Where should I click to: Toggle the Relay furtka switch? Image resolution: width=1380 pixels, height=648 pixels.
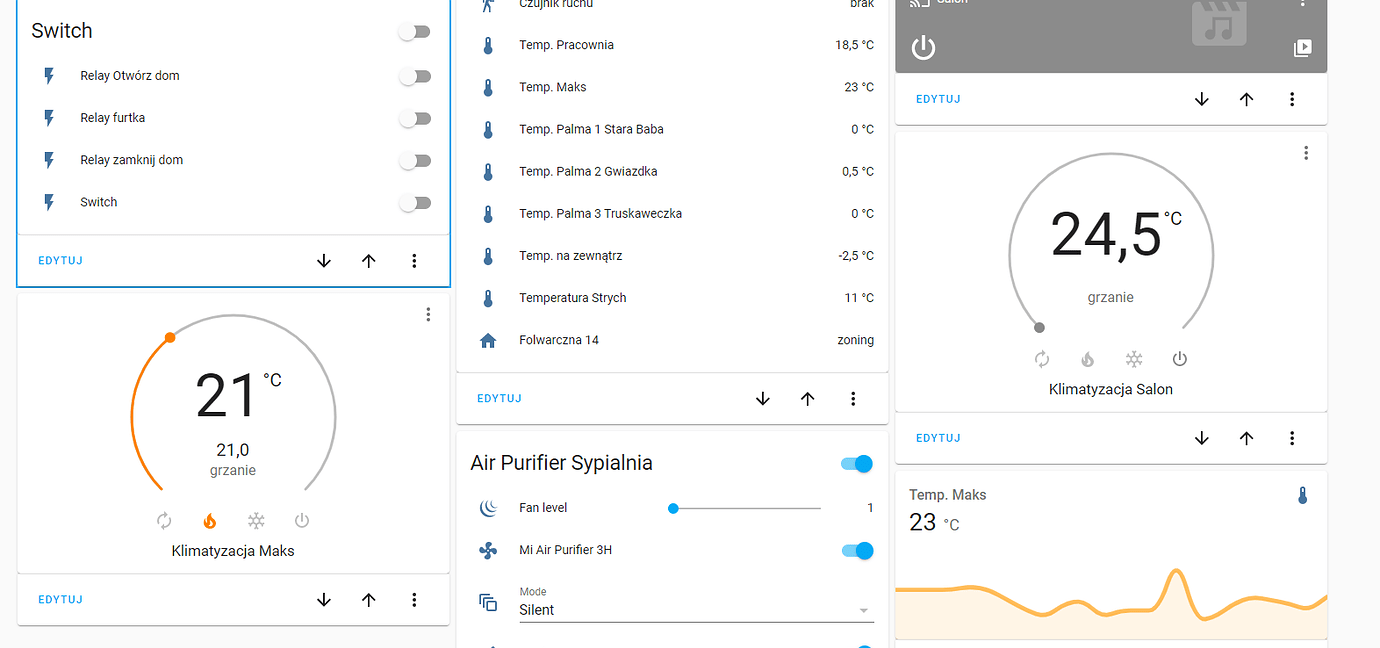tap(414, 118)
